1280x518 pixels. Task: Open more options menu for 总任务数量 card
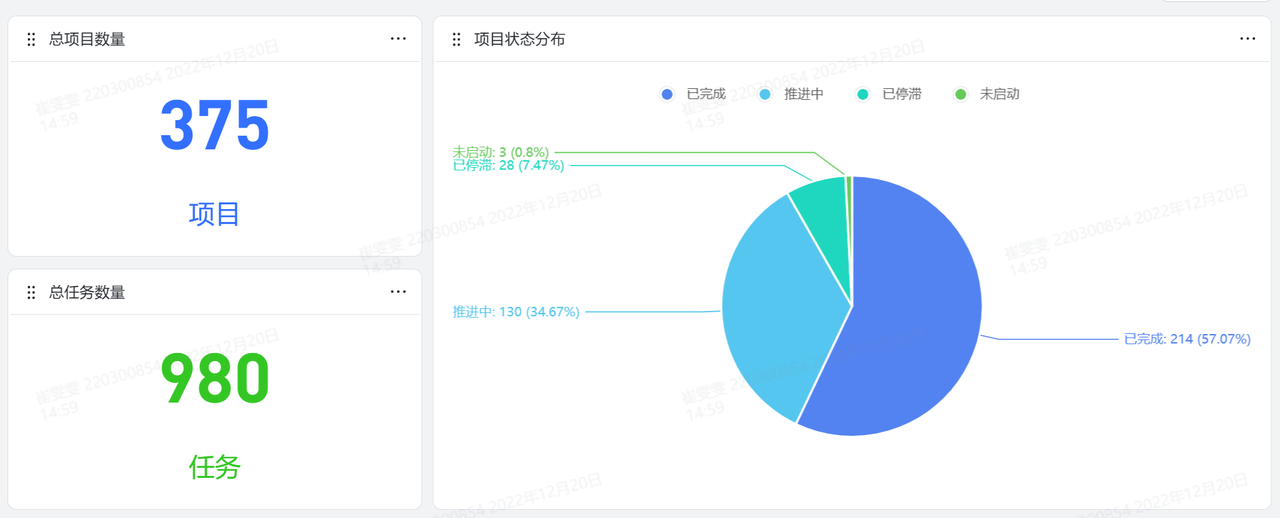(398, 292)
